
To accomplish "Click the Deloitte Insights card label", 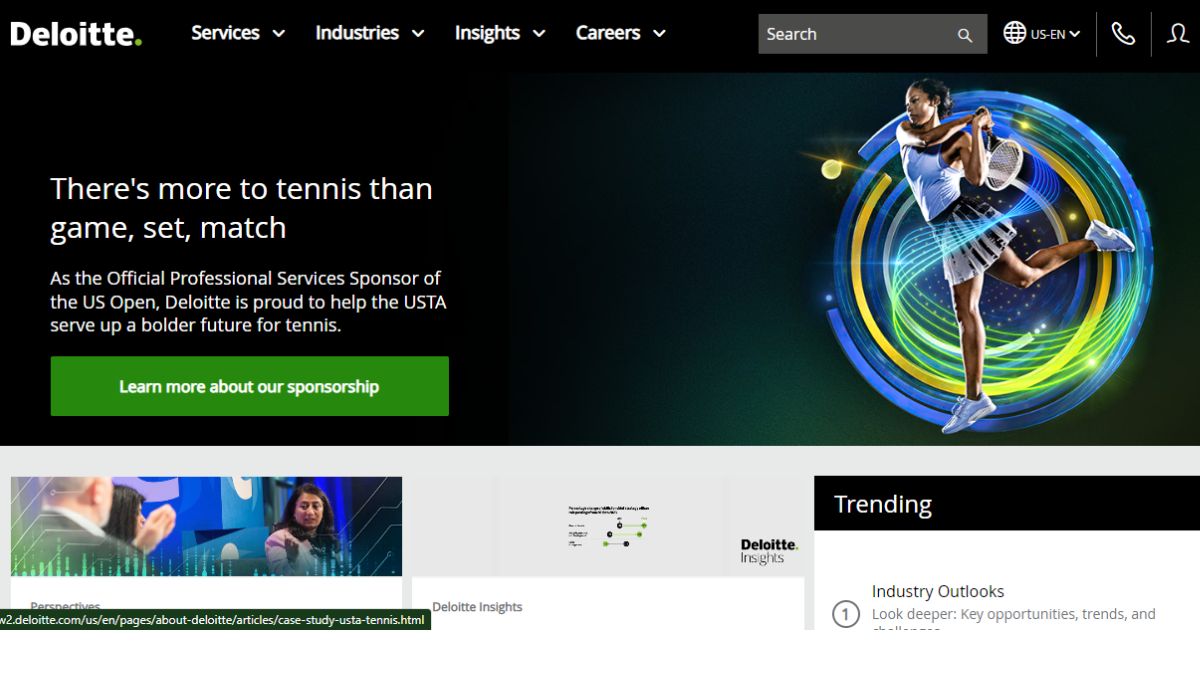I will [477, 607].
